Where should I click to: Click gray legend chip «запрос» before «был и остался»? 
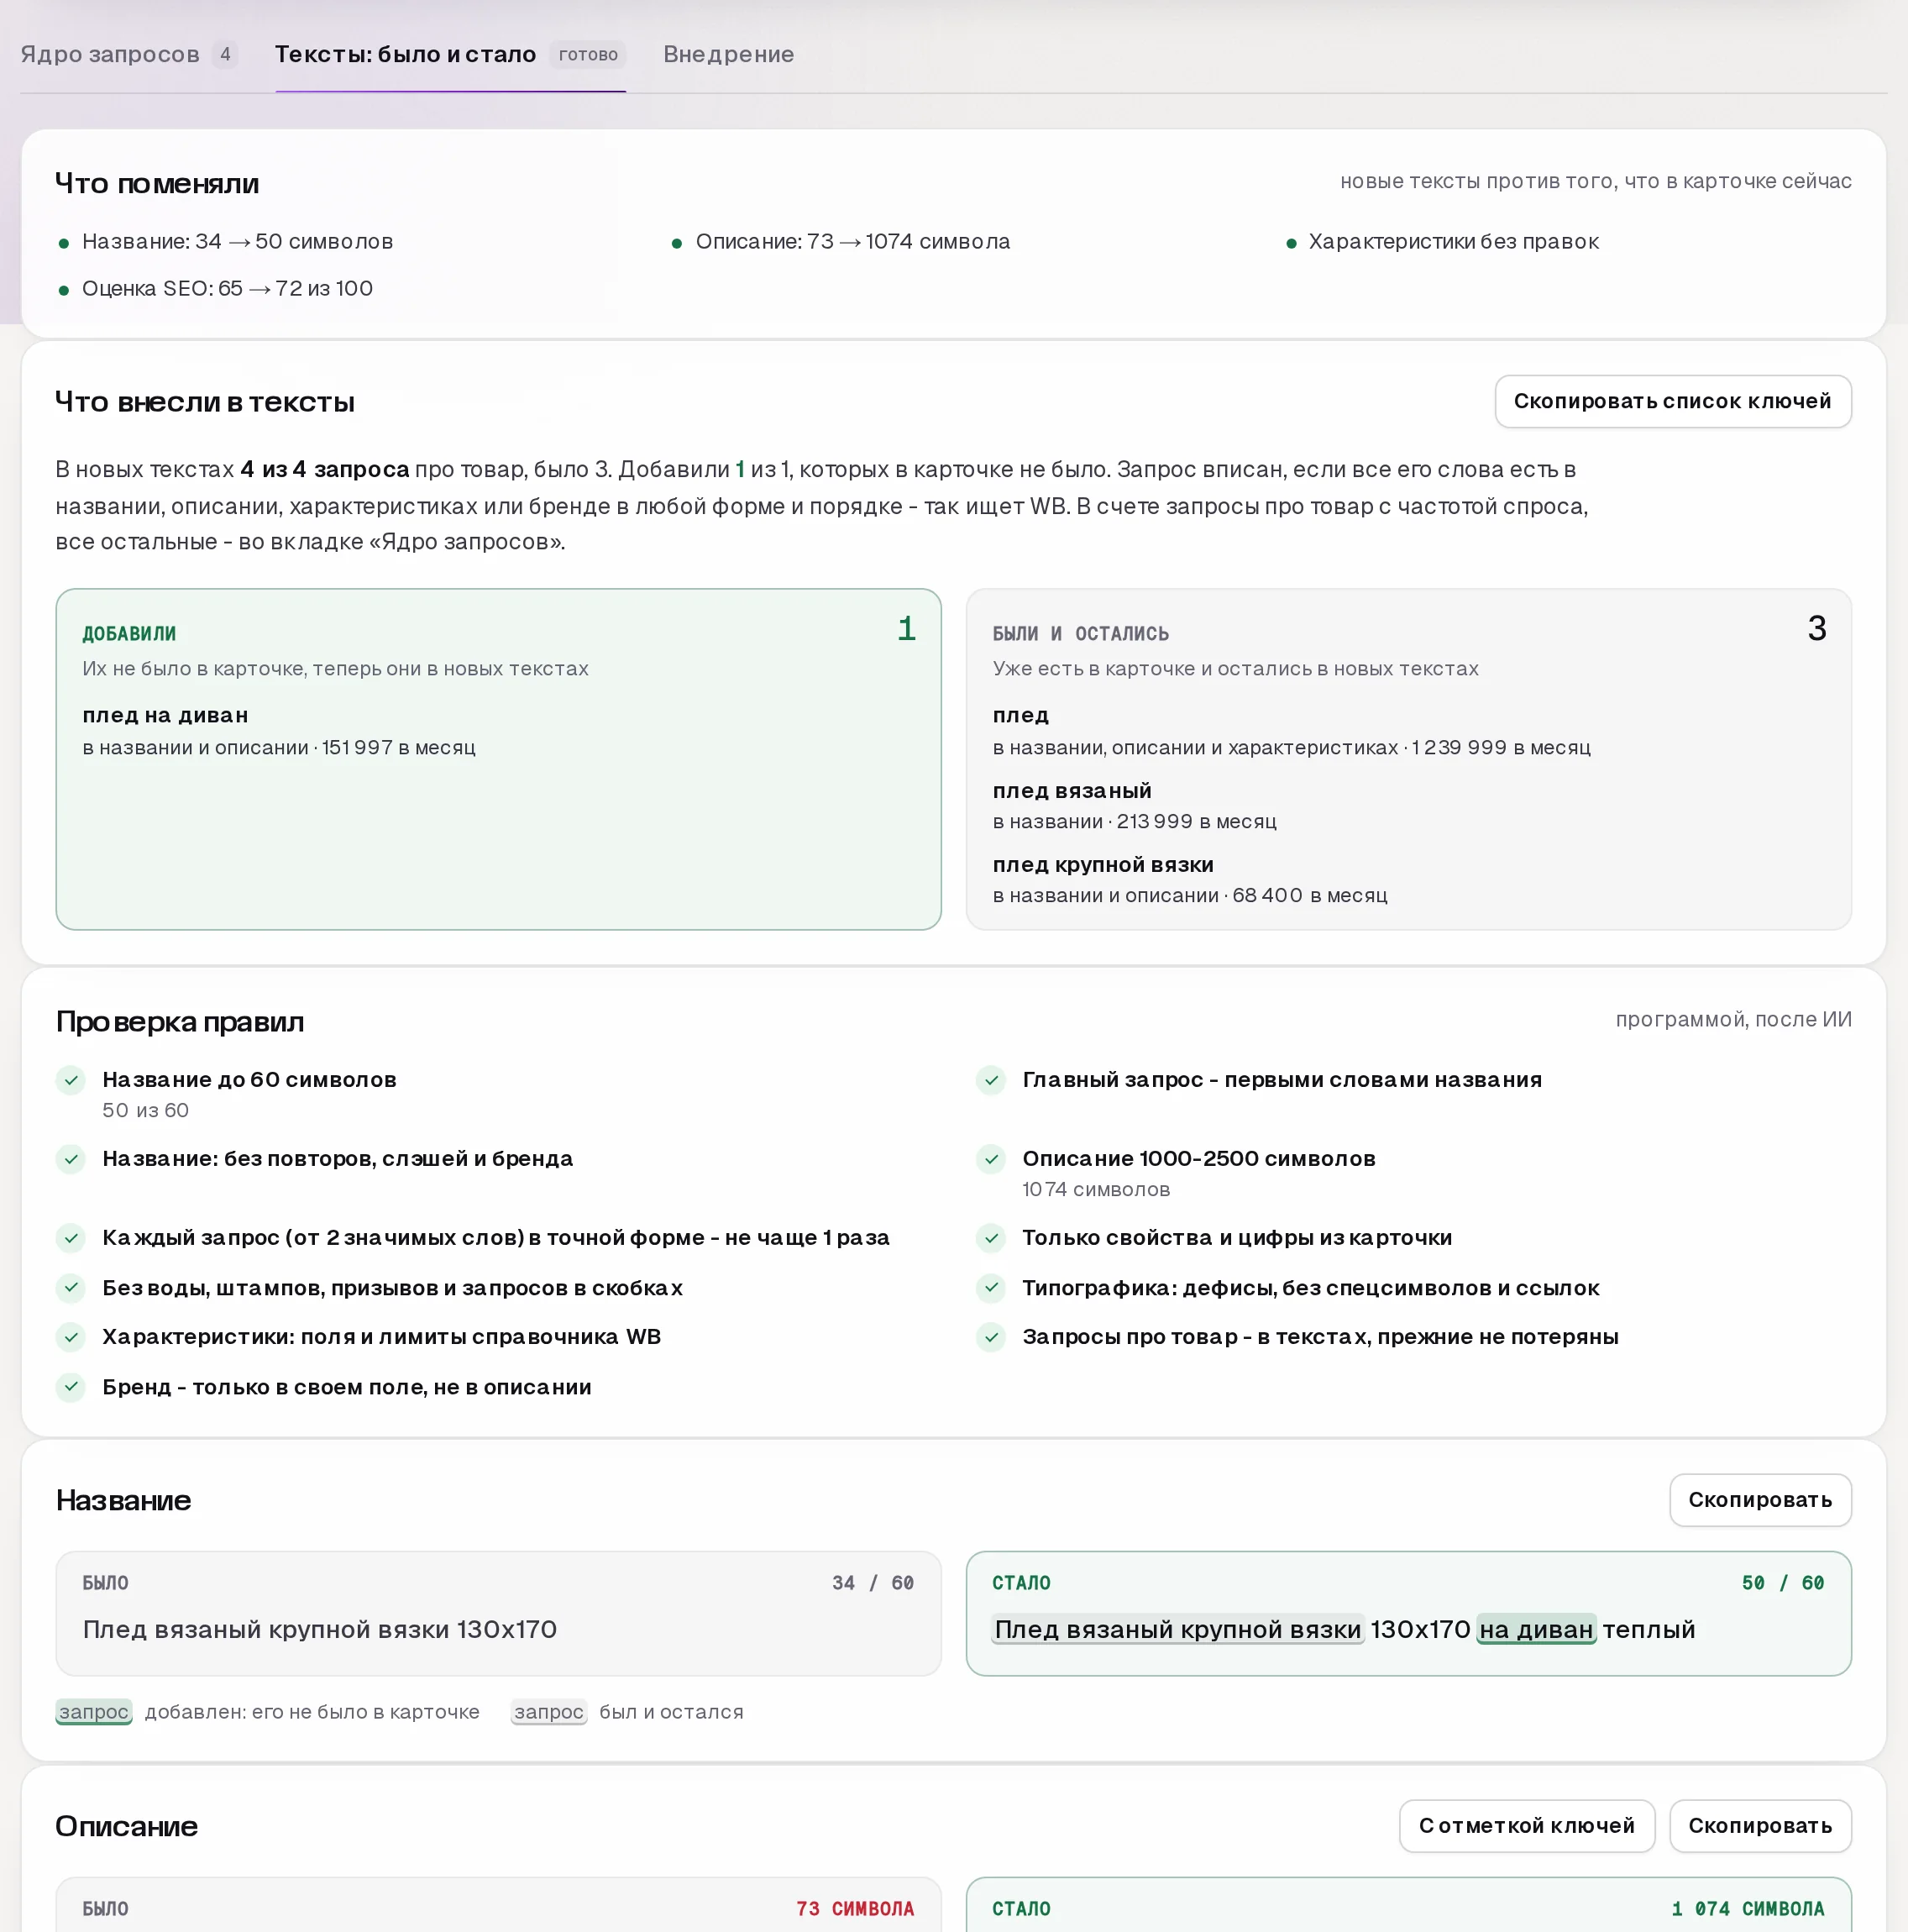tap(549, 1711)
